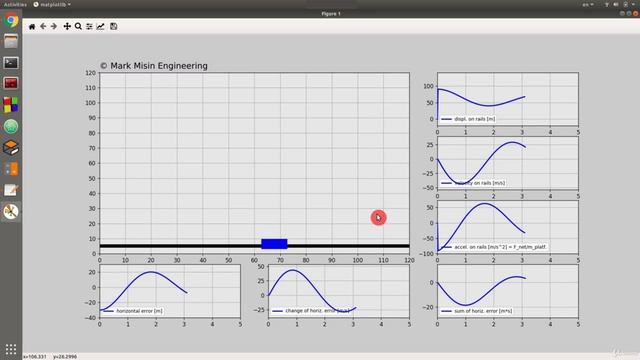
Task: Open the configure subplots sliders tool
Action: click(x=89, y=27)
